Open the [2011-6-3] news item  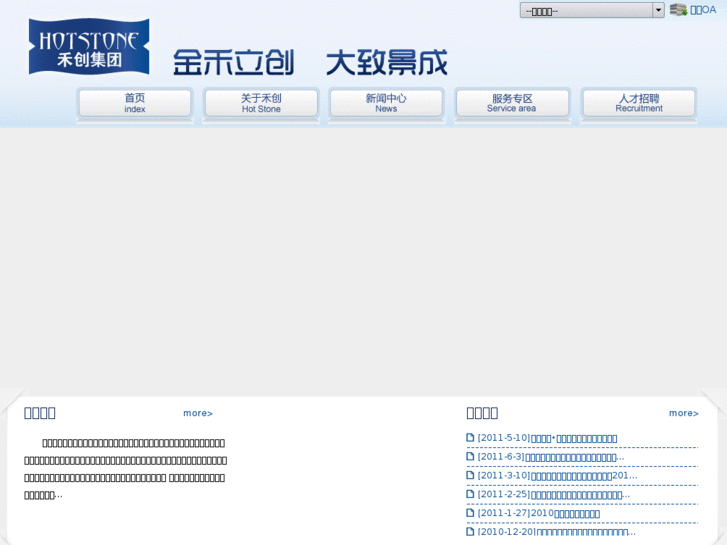551,457
